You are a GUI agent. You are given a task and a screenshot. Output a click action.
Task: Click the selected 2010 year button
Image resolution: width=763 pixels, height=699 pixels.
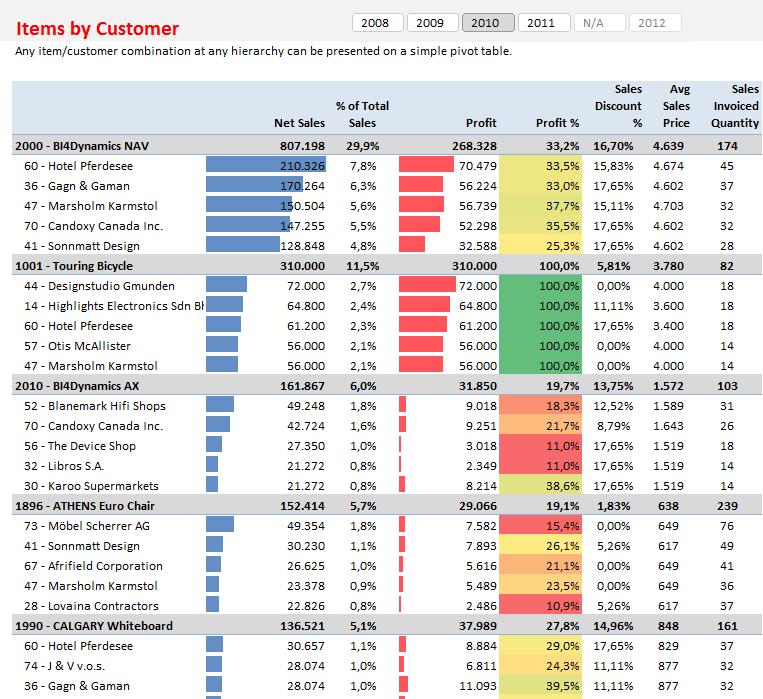[x=488, y=23]
